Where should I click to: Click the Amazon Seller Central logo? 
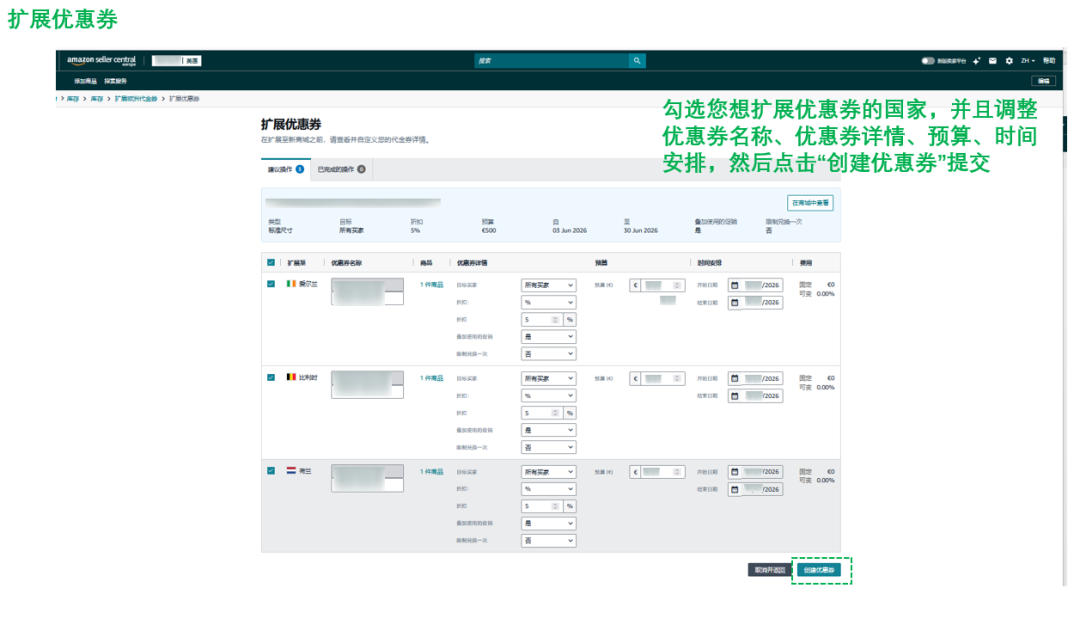(x=101, y=61)
